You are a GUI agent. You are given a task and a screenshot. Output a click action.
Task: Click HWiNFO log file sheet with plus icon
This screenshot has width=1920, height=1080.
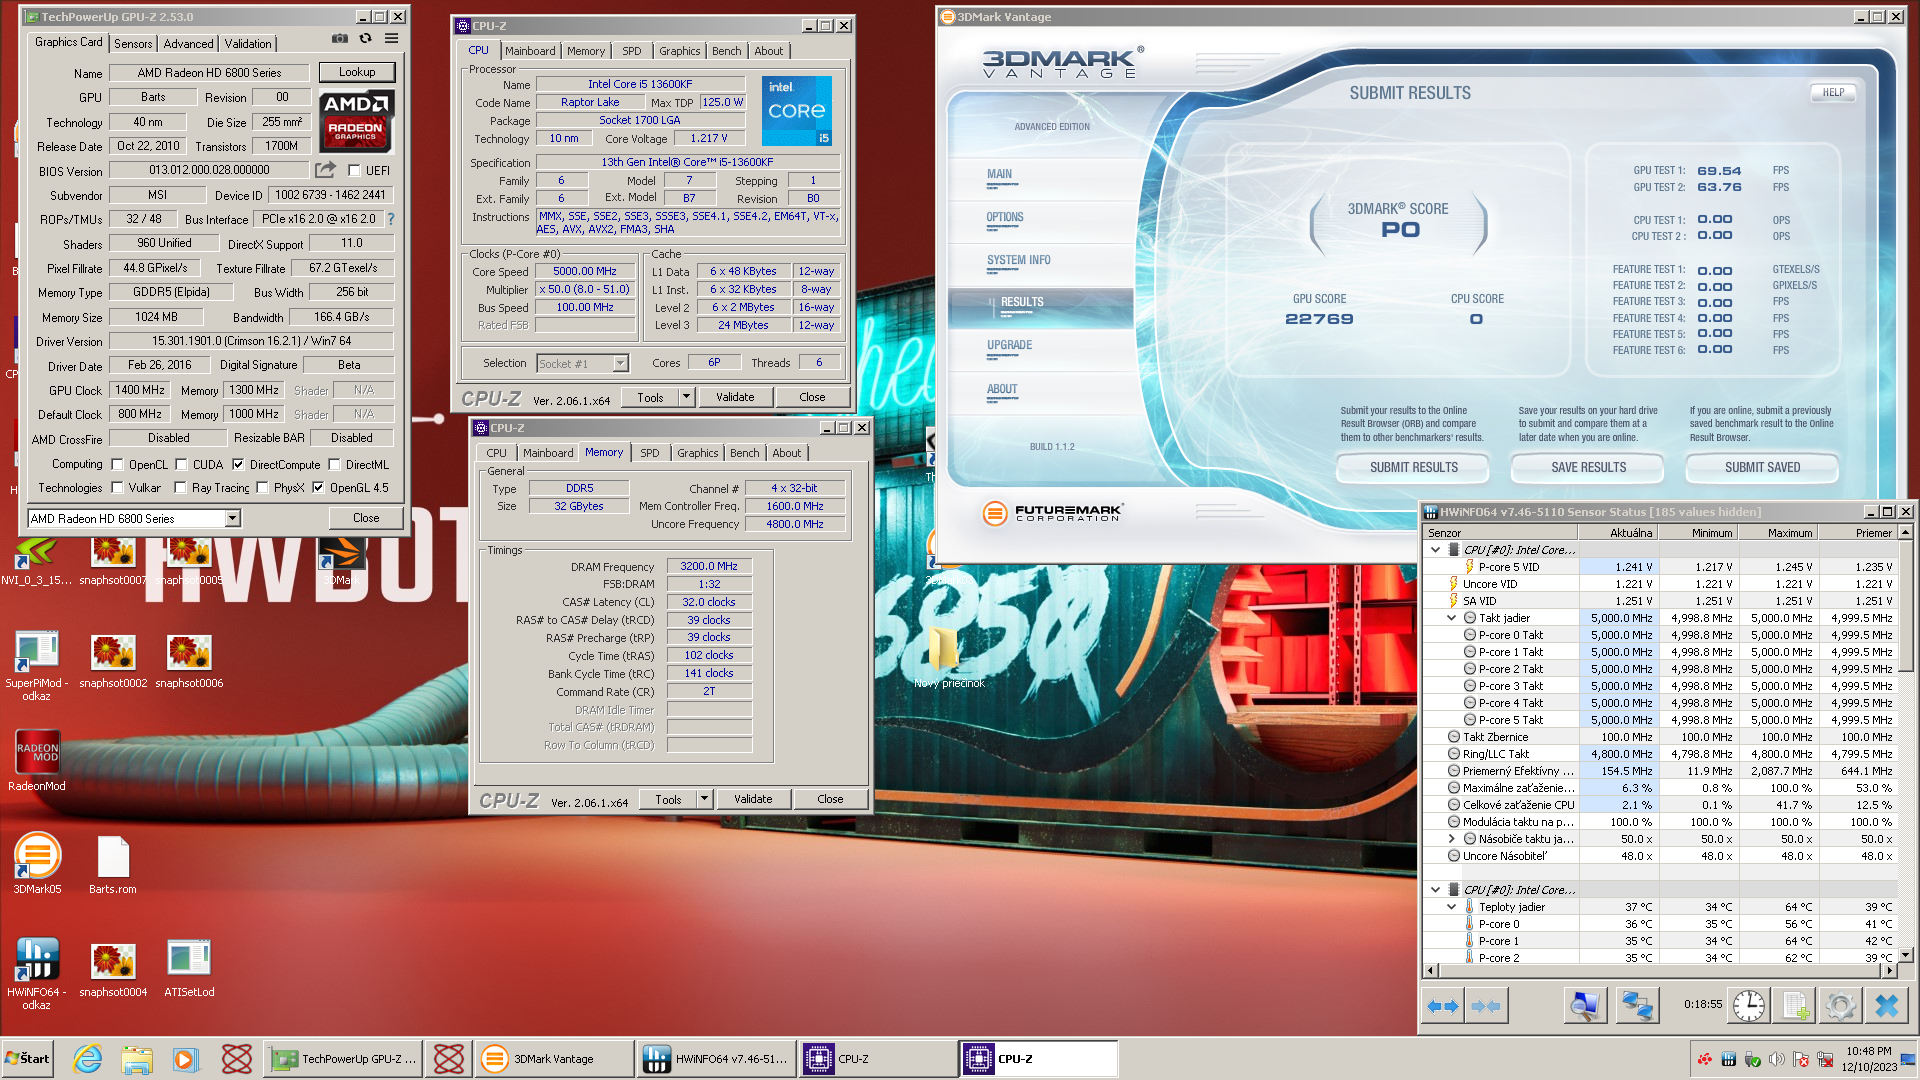coord(1794,1006)
